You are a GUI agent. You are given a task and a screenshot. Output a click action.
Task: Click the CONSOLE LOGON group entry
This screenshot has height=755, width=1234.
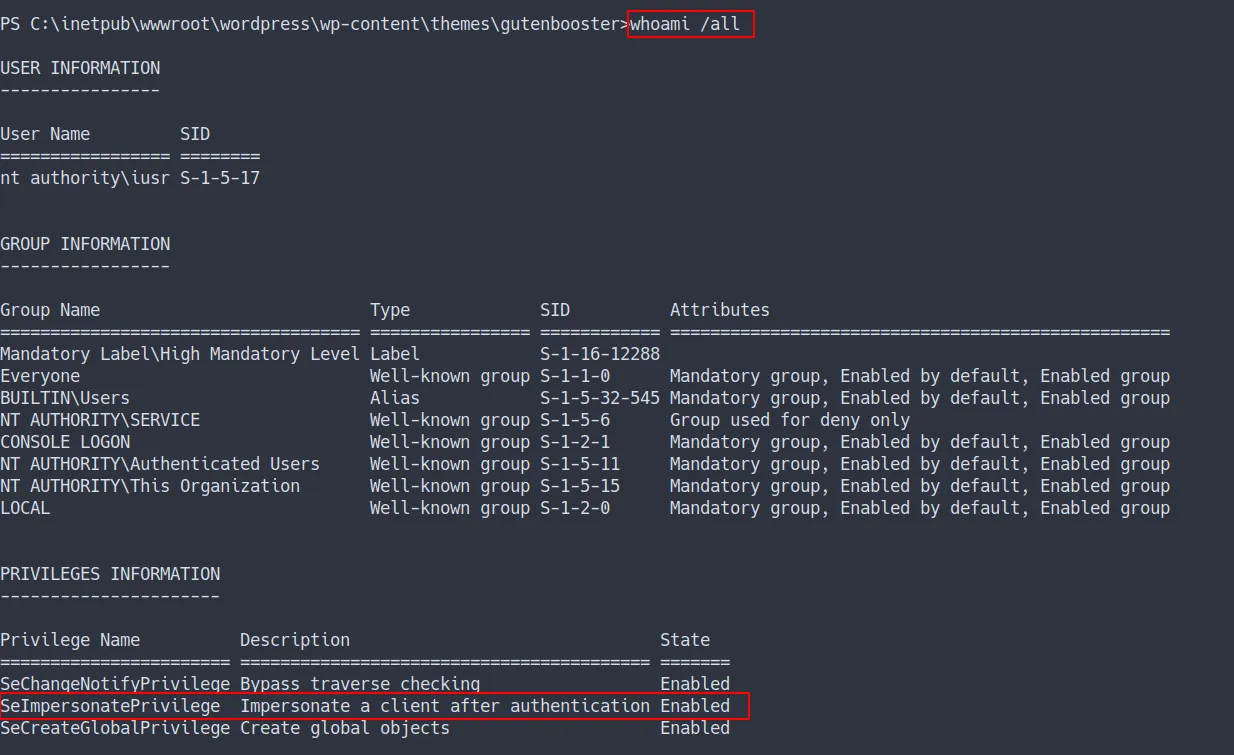(x=65, y=442)
